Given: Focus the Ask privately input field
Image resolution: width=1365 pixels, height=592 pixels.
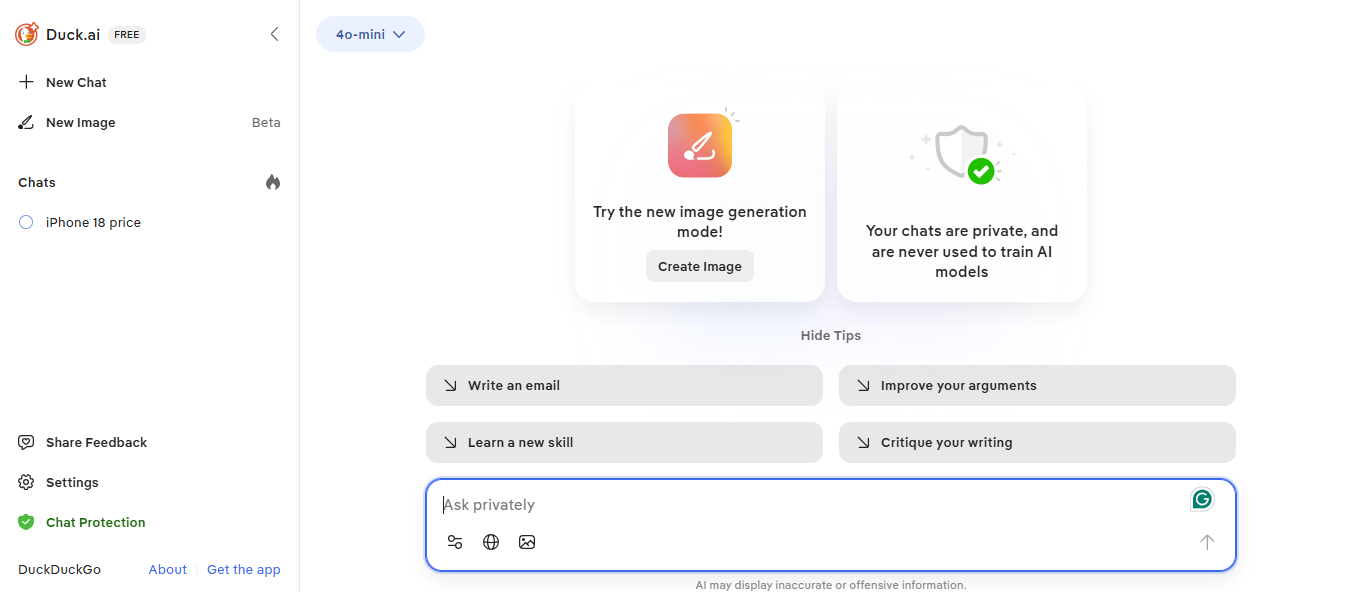Looking at the screenshot, I should (x=800, y=505).
